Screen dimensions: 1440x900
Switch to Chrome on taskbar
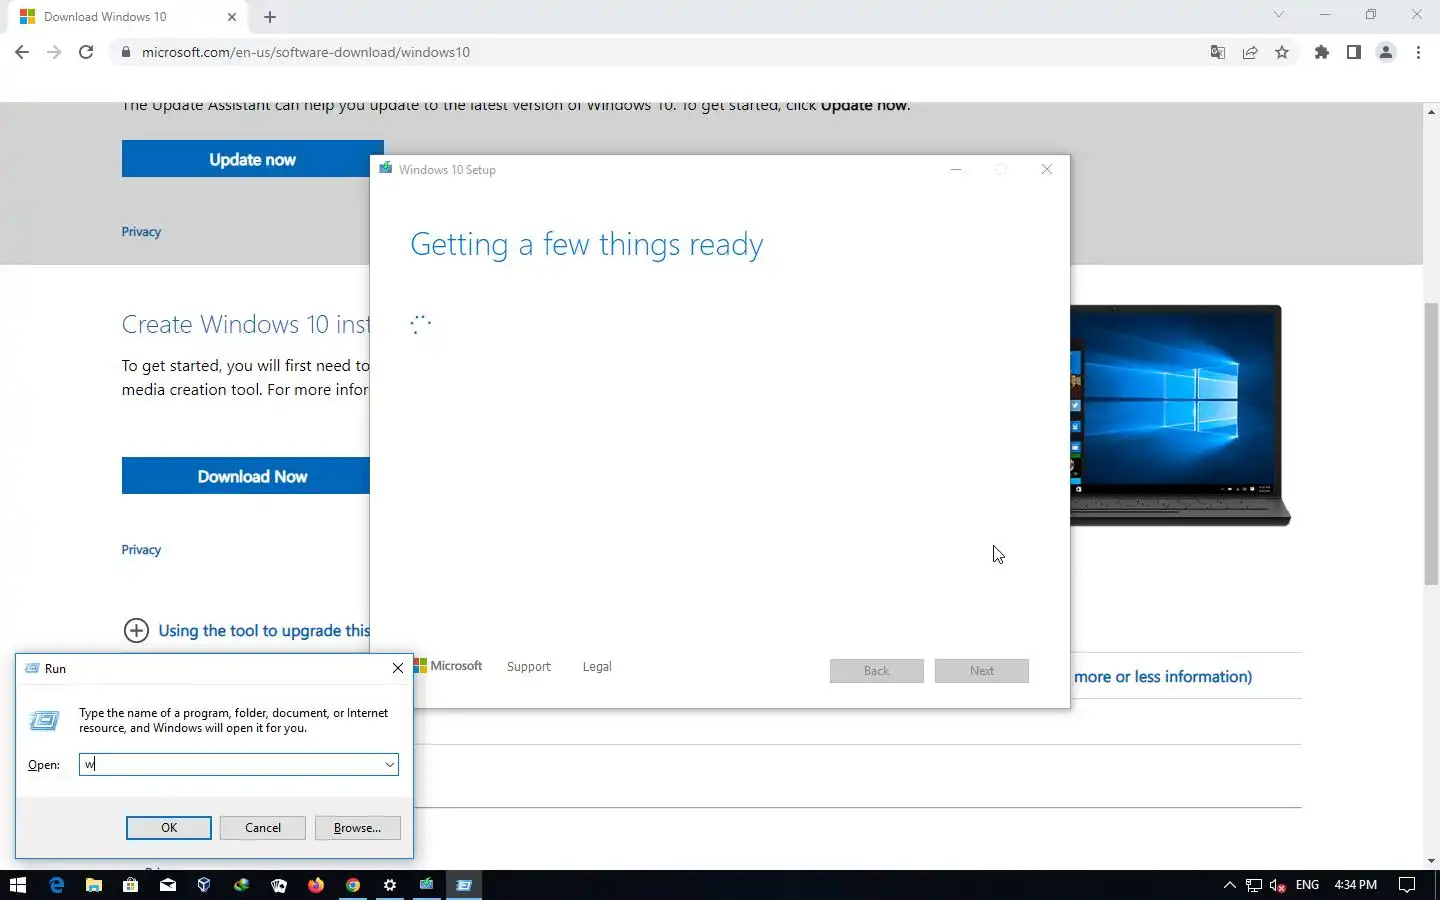tap(352, 885)
